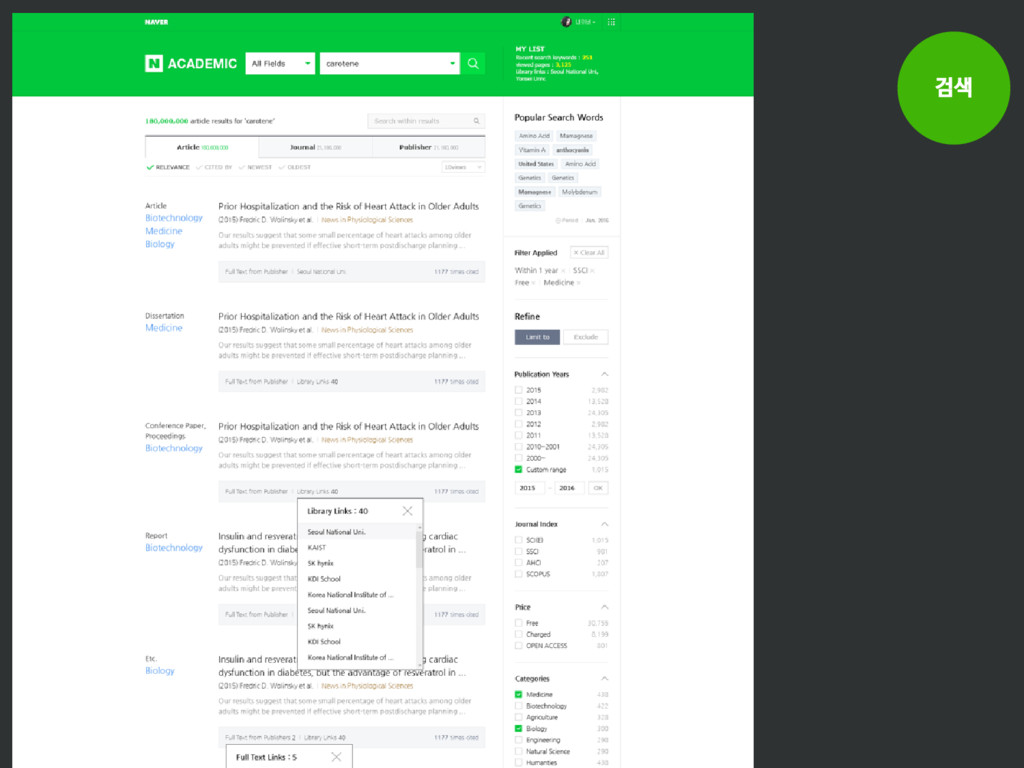Uncheck the Custom range checkbox
1024x768 pixels.
[x=519, y=470]
